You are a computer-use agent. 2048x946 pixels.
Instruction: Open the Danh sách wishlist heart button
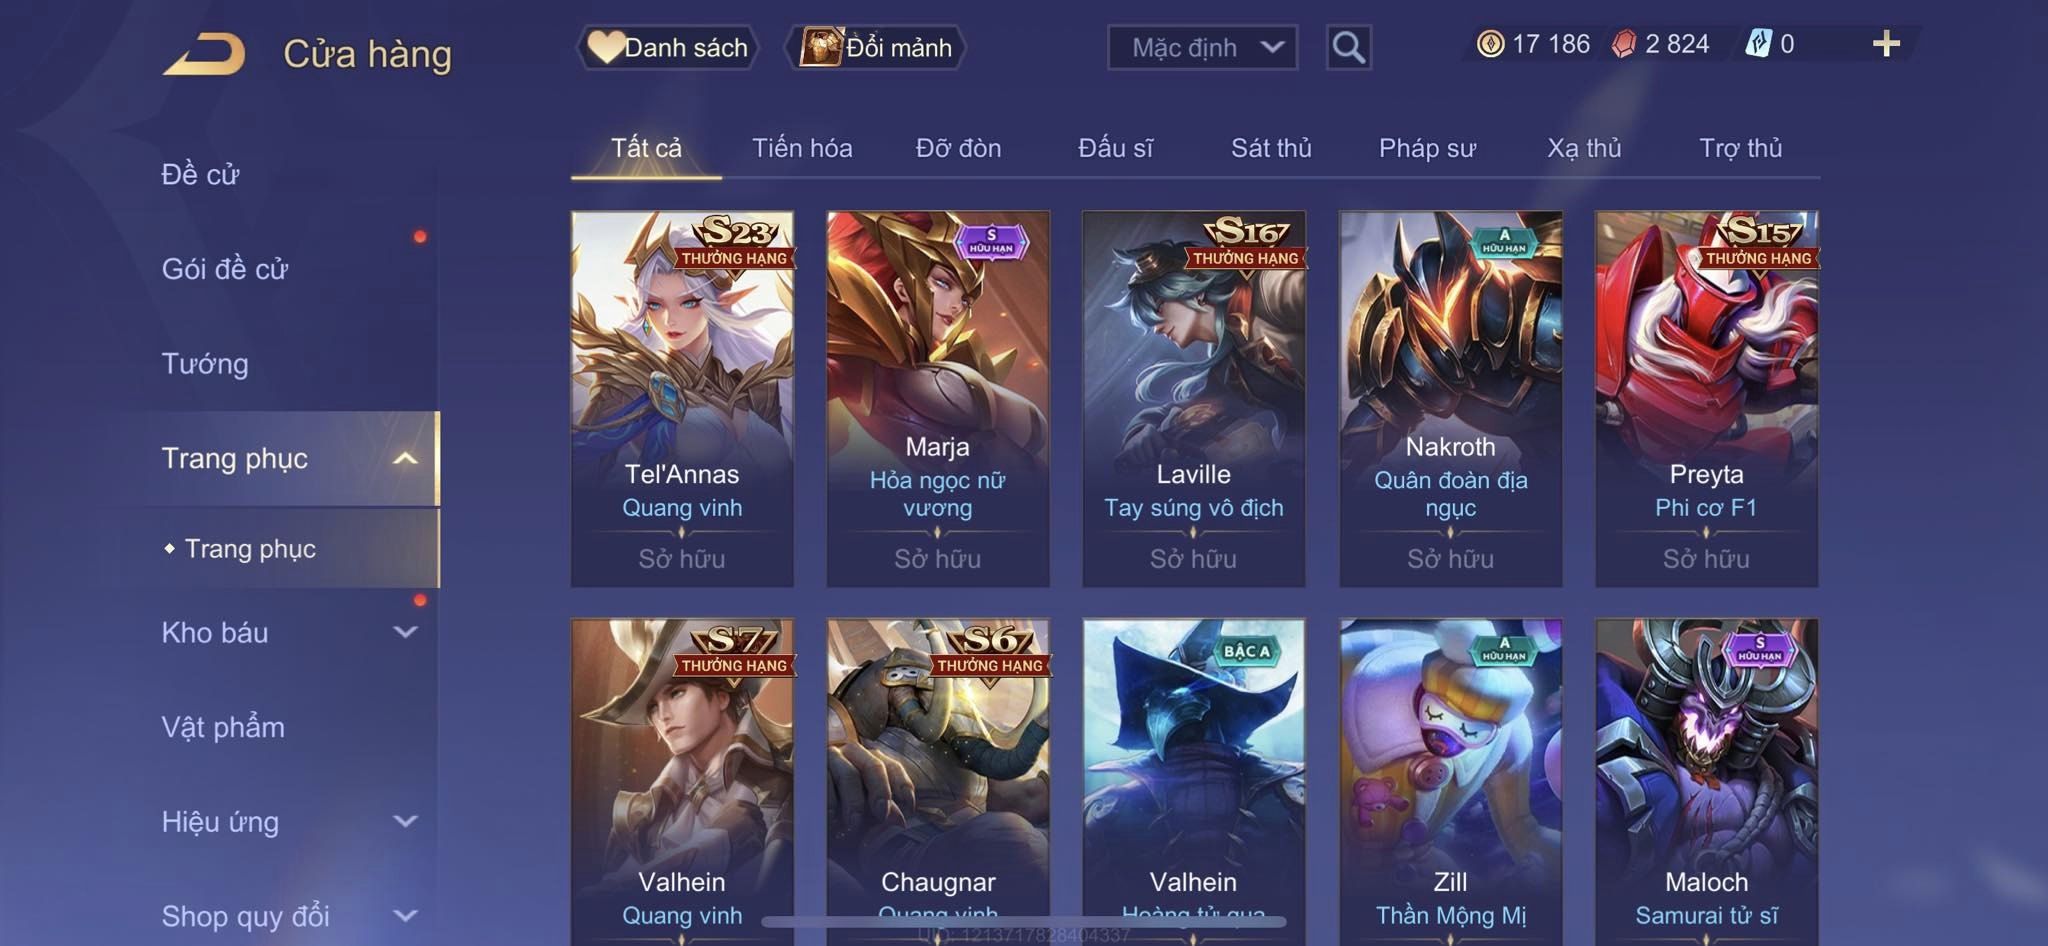coord(667,47)
